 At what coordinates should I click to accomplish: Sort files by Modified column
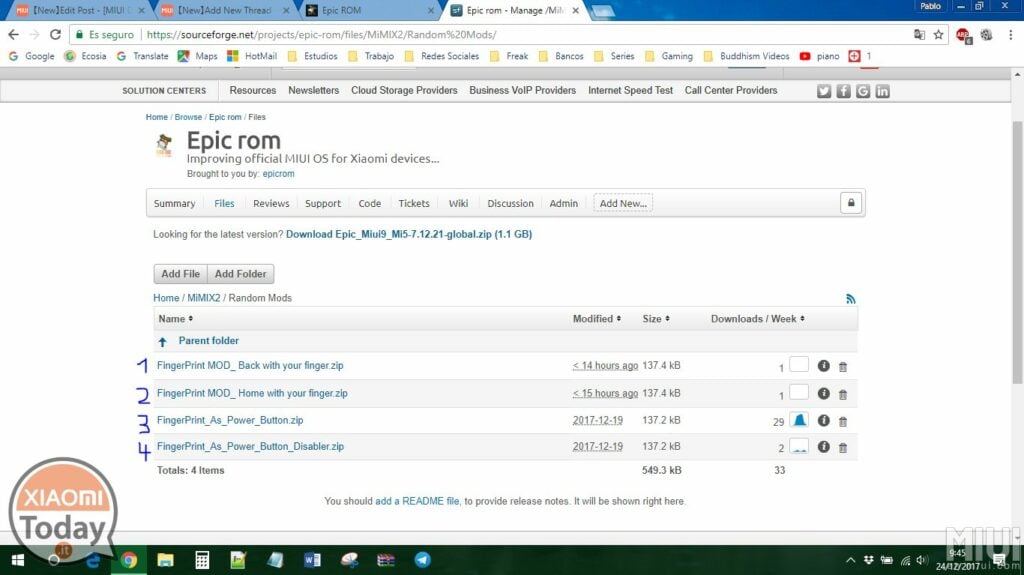coord(597,319)
